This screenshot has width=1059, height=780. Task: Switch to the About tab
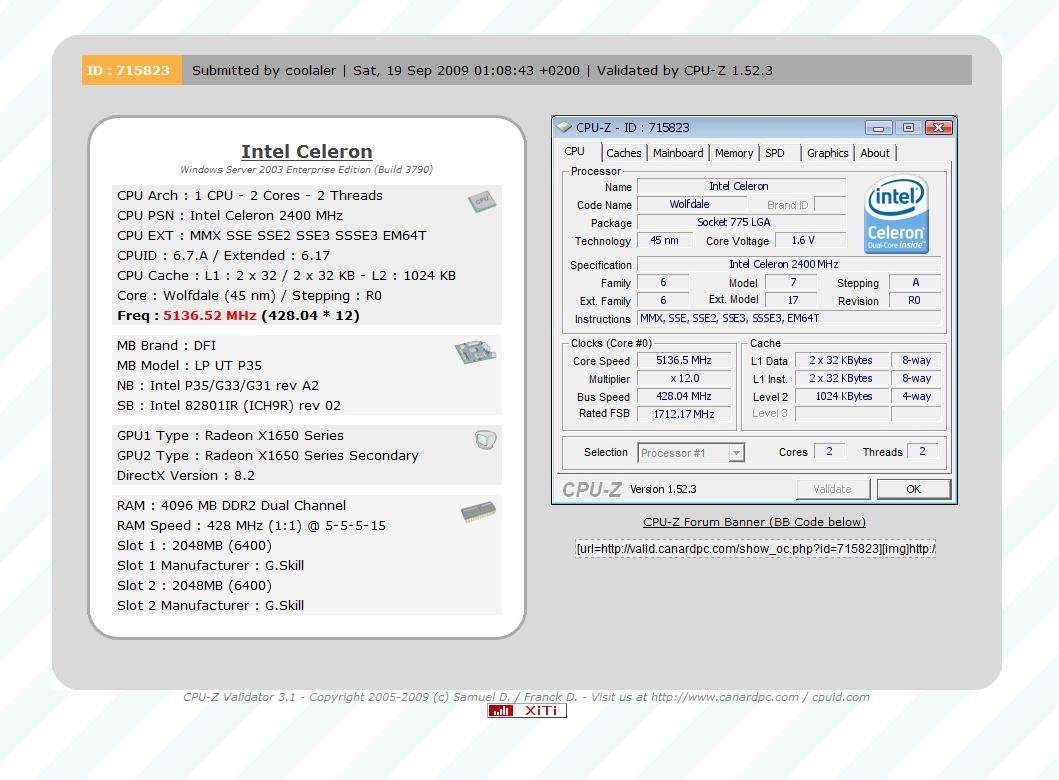pos(875,153)
